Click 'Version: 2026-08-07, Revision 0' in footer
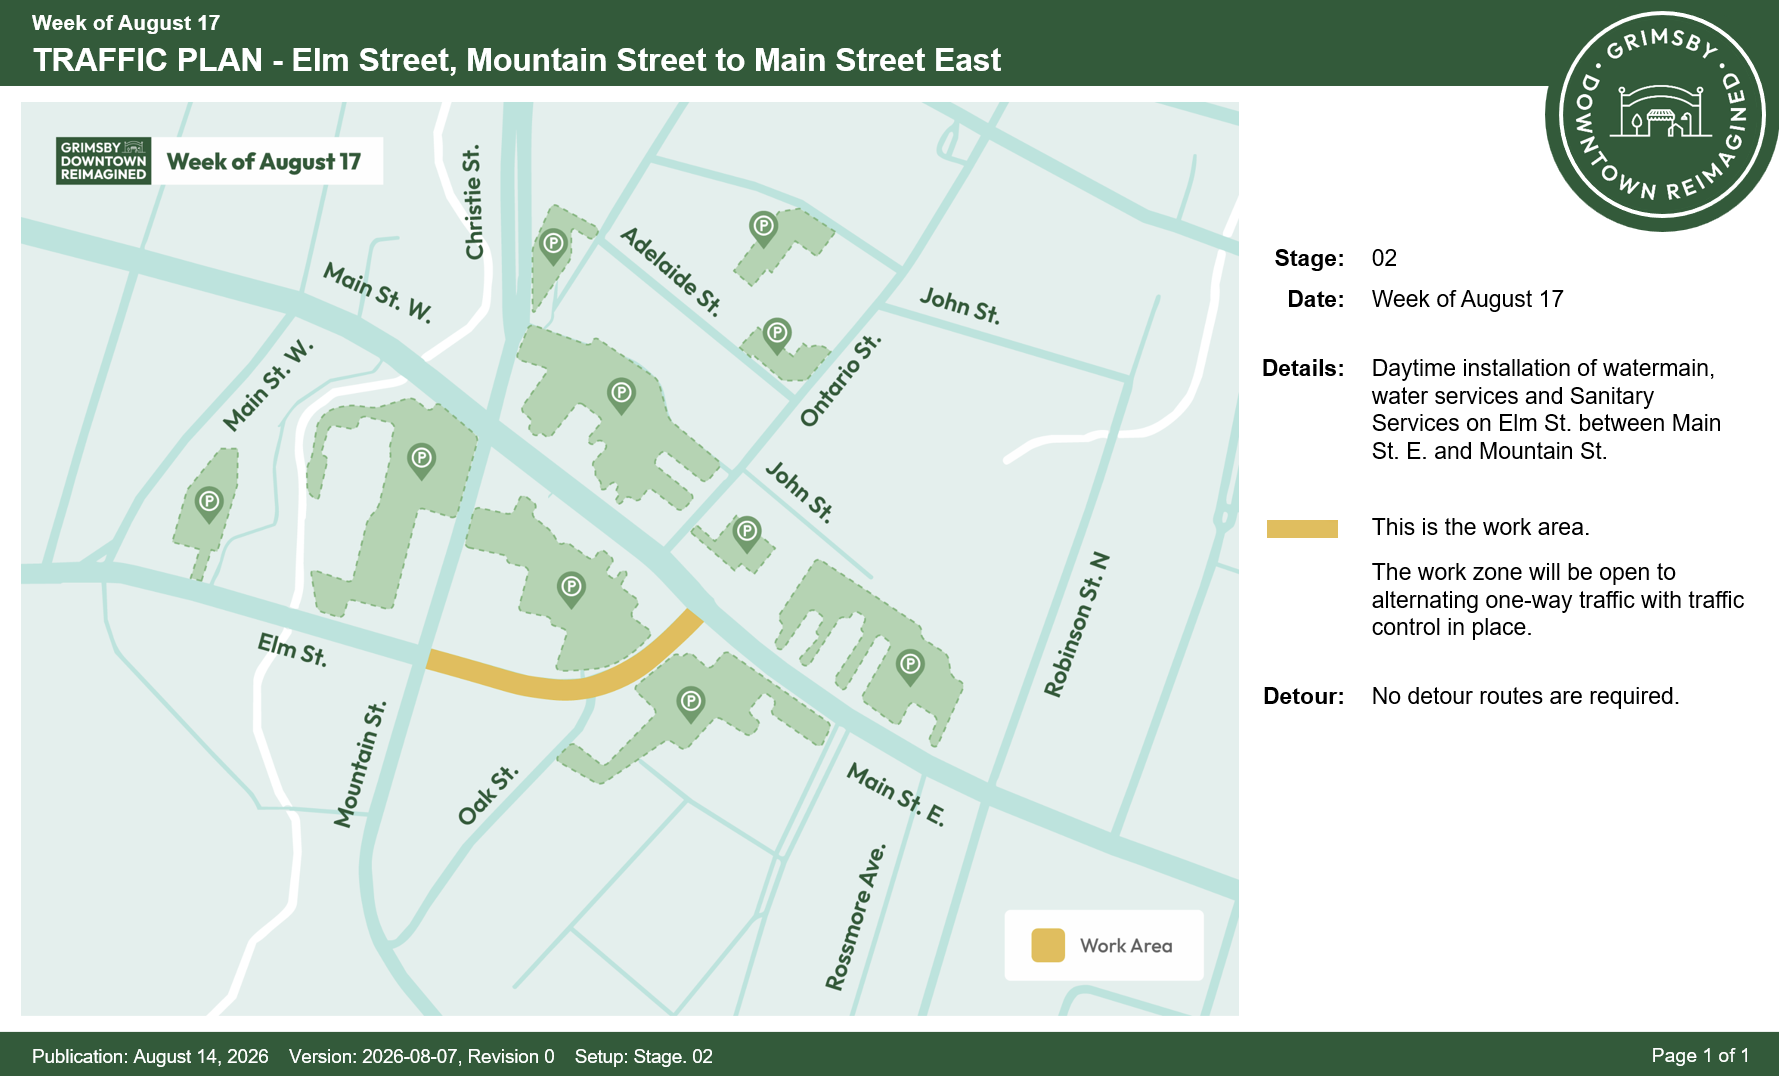 (421, 1056)
